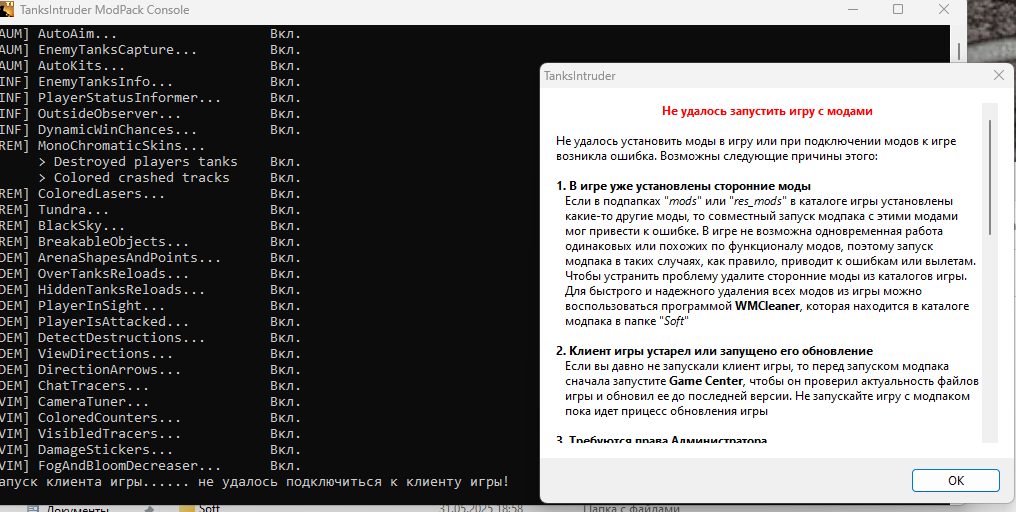
Task: Click the red error heading in dialog
Action: 767,111
